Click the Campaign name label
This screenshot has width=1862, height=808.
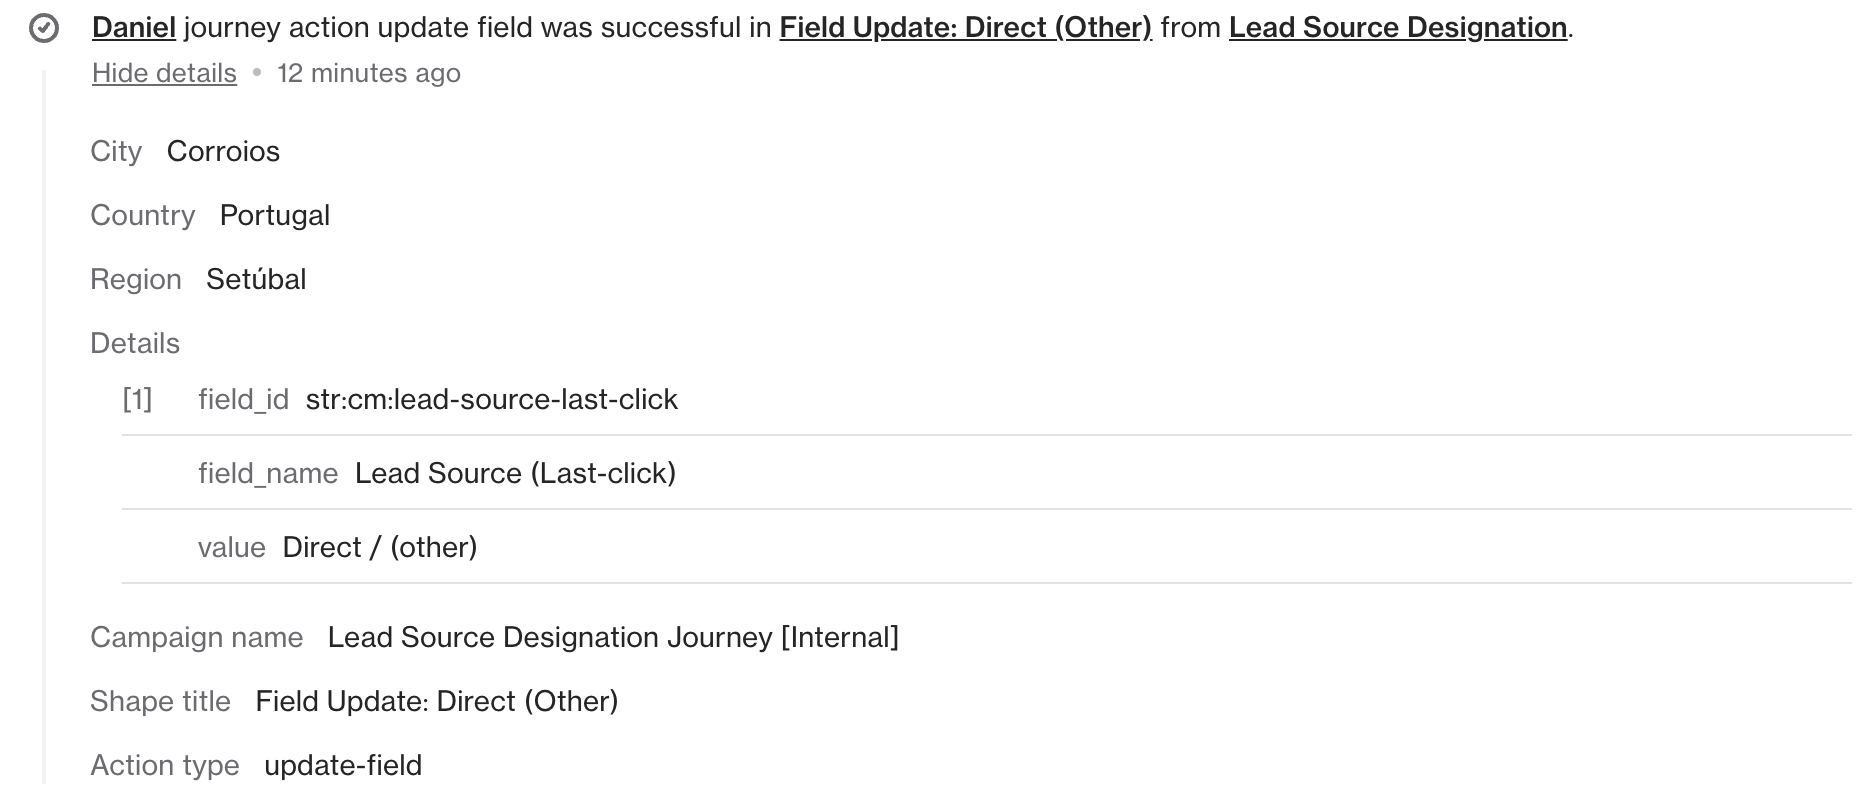(x=196, y=637)
